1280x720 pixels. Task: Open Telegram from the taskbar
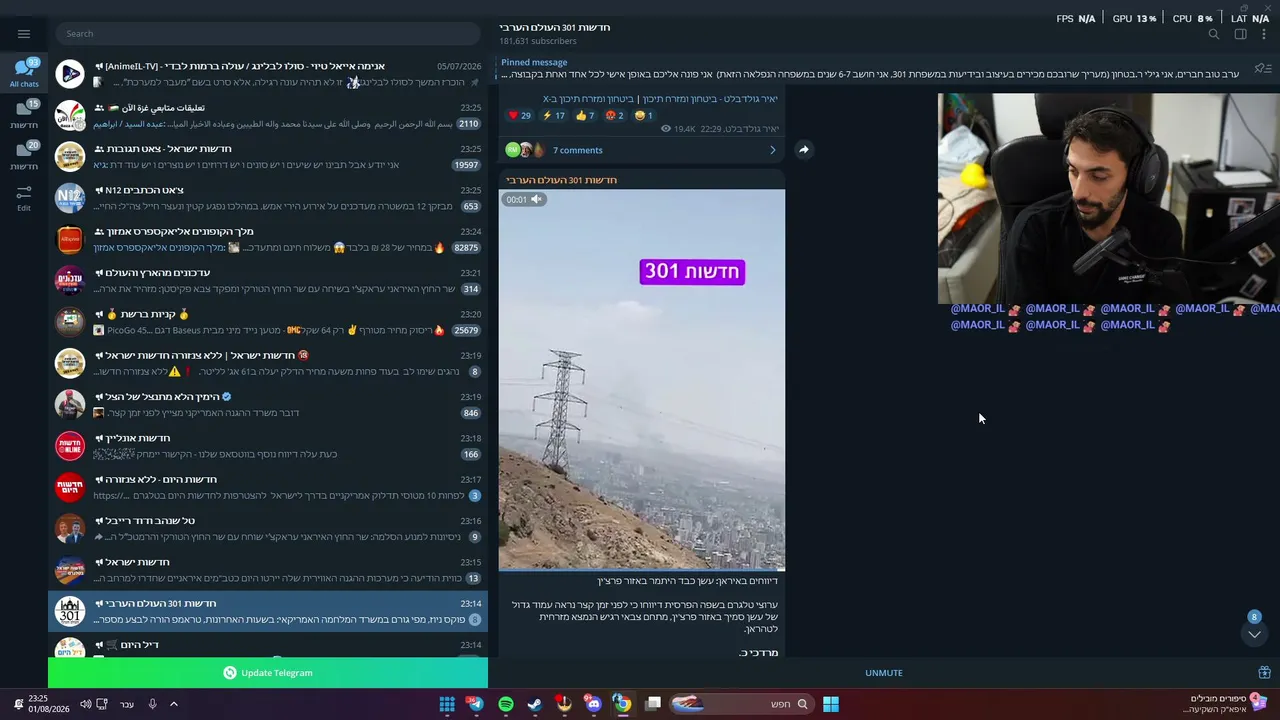[475, 704]
